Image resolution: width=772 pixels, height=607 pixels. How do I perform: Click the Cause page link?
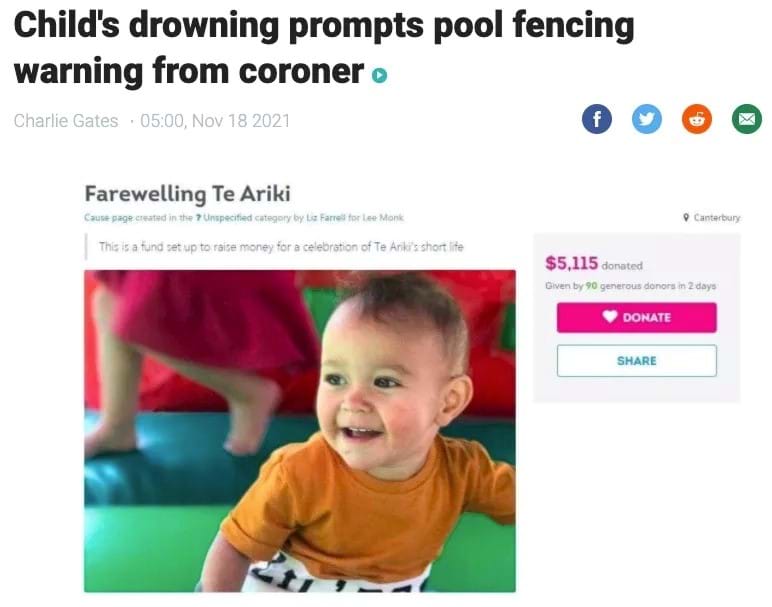point(108,218)
